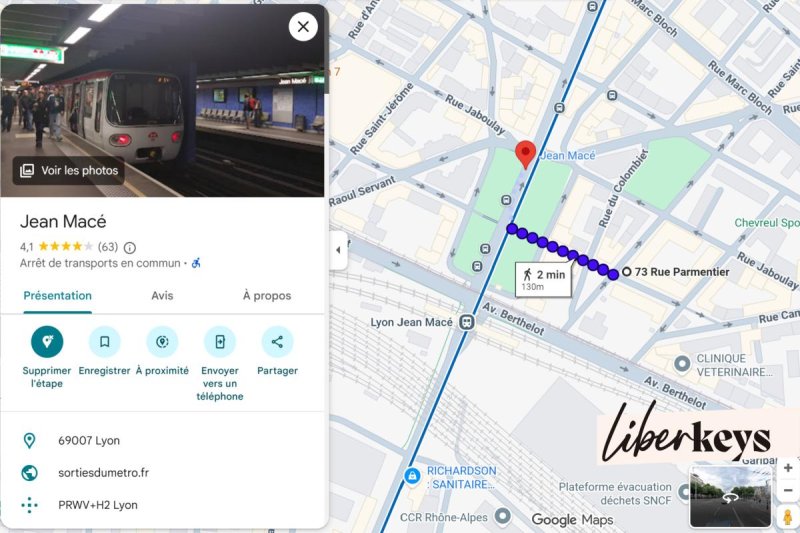Click the red Jean Macé map pin
The height and width of the screenshot is (533, 800).
click(x=525, y=155)
